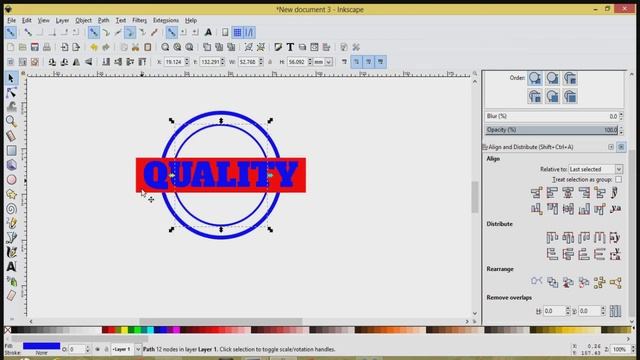Click the Remove overlaps apply button
Viewport: 640px width, 360px height.
pos(615,311)
